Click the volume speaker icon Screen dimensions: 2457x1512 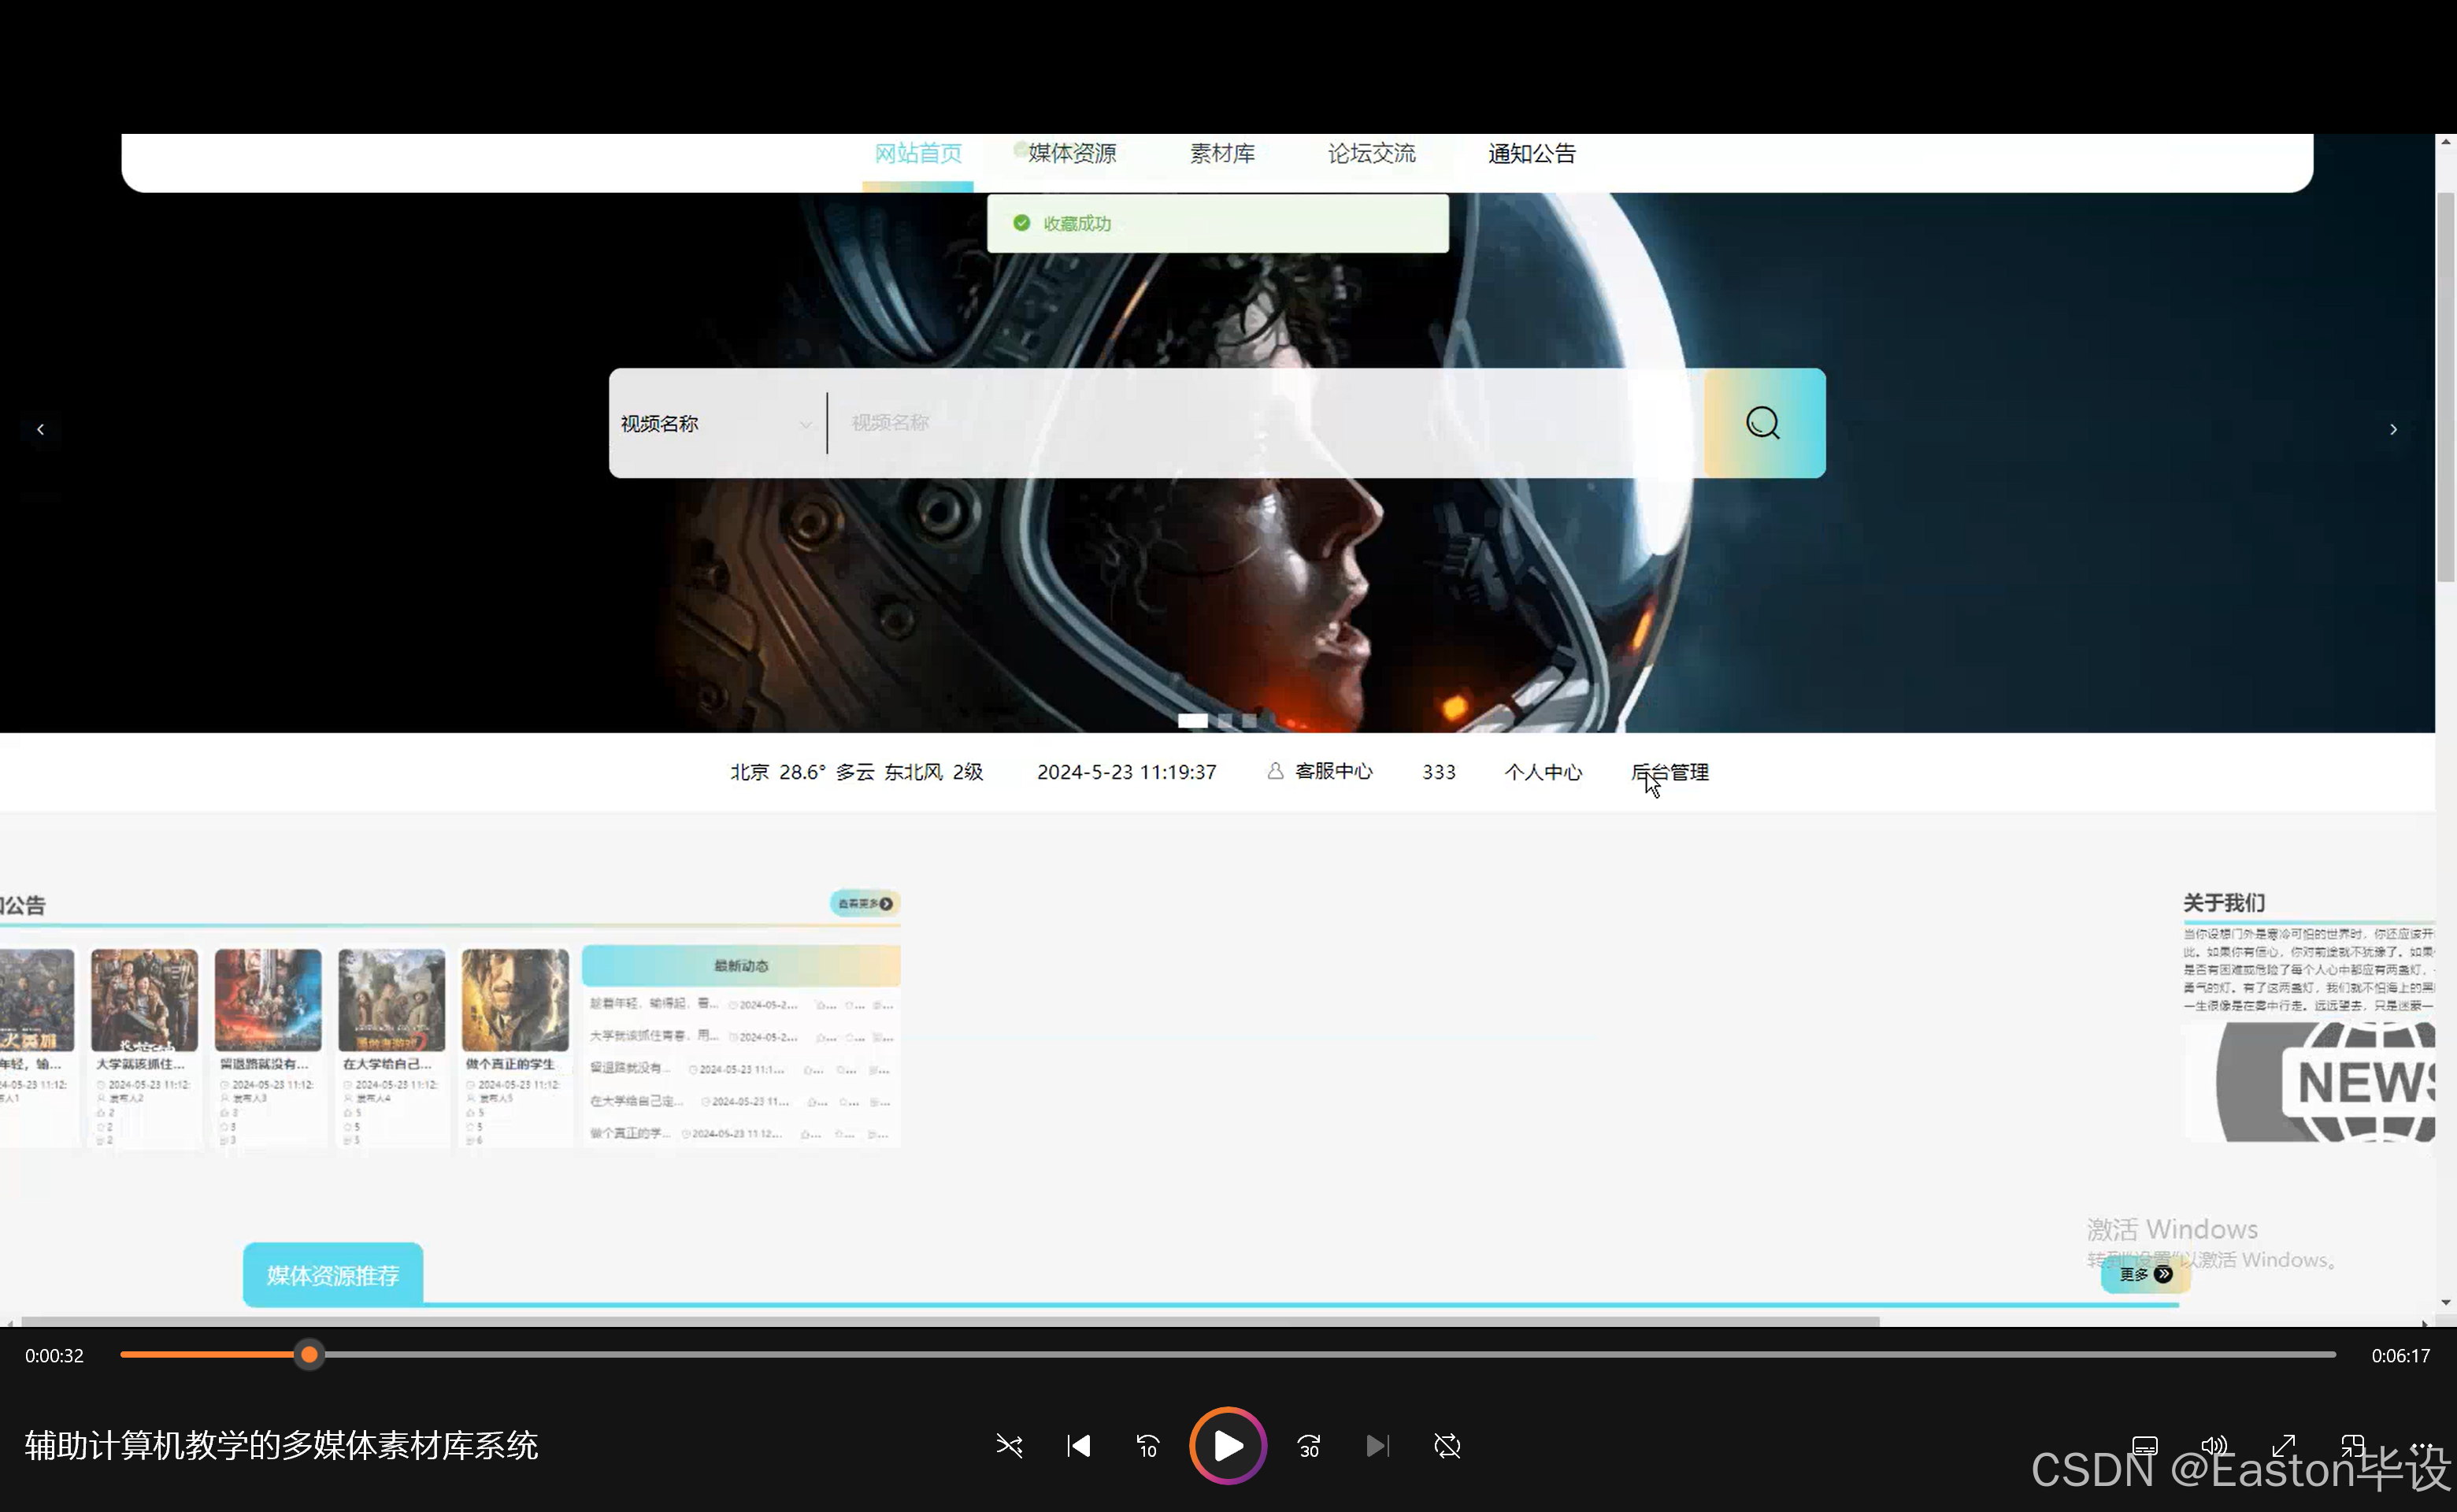tap(2213, 1446)
